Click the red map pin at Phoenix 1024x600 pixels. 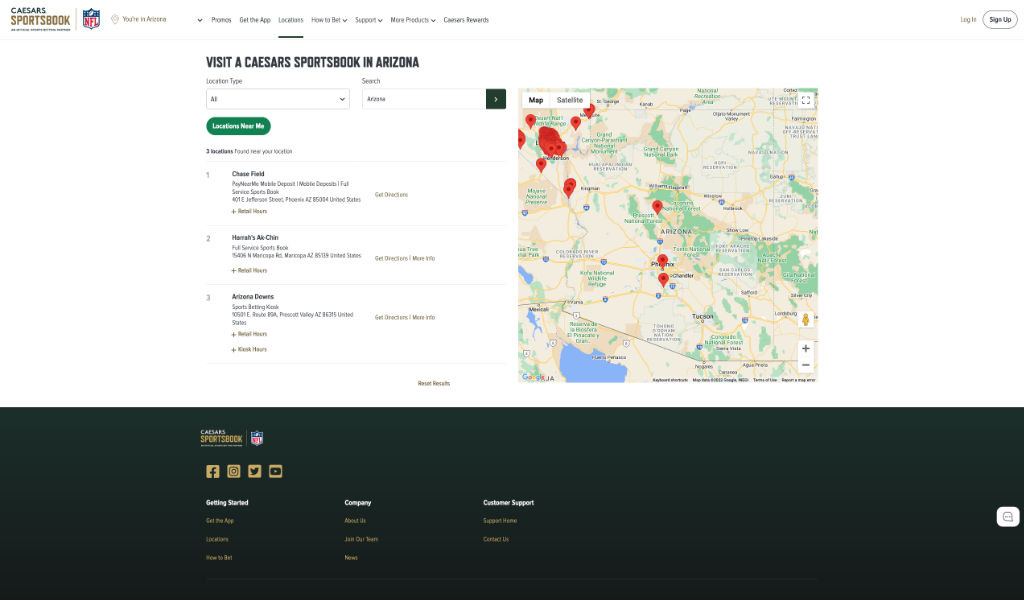[x=663, y=261]
